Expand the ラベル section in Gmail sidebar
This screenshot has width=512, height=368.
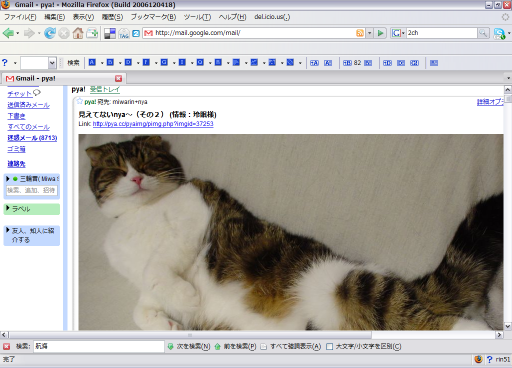click(32, 209)
